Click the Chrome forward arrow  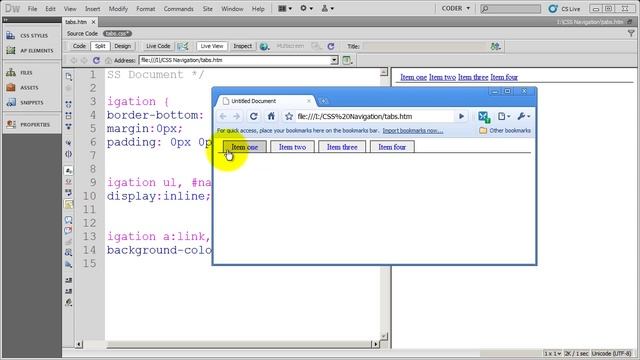pos(236,116)
